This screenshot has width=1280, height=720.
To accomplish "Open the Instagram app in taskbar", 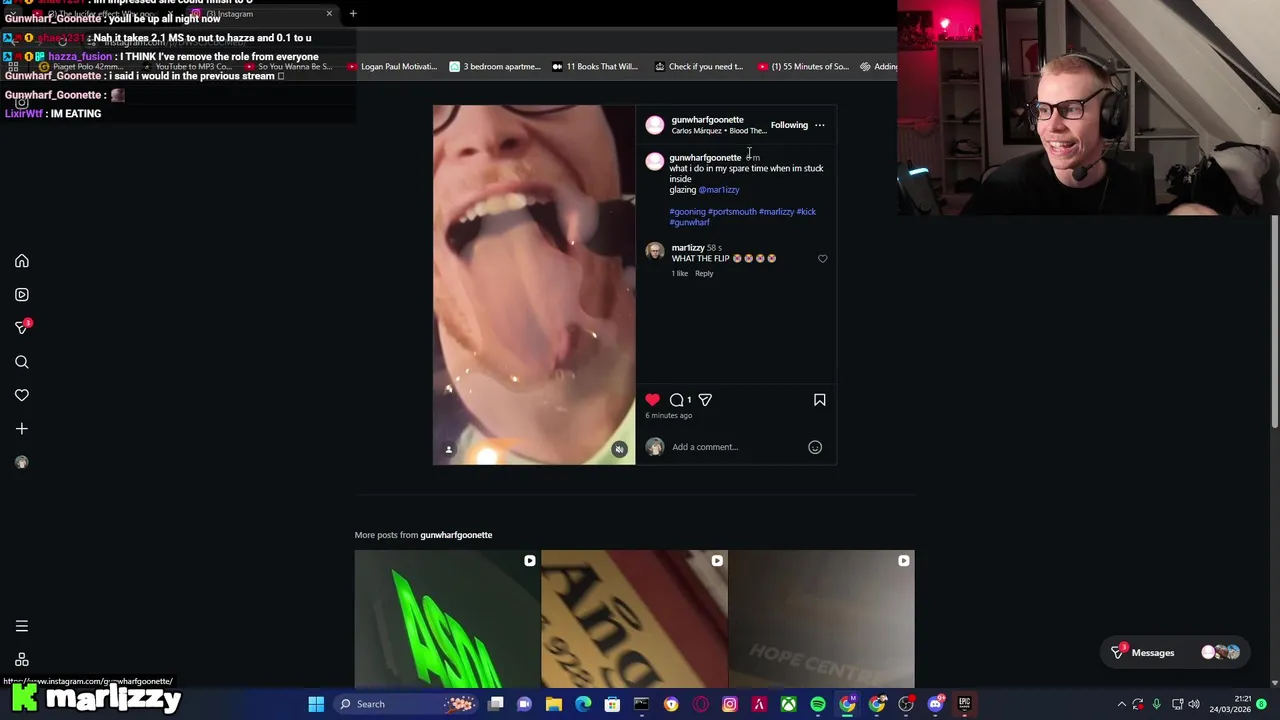I will tap(730, 704).
